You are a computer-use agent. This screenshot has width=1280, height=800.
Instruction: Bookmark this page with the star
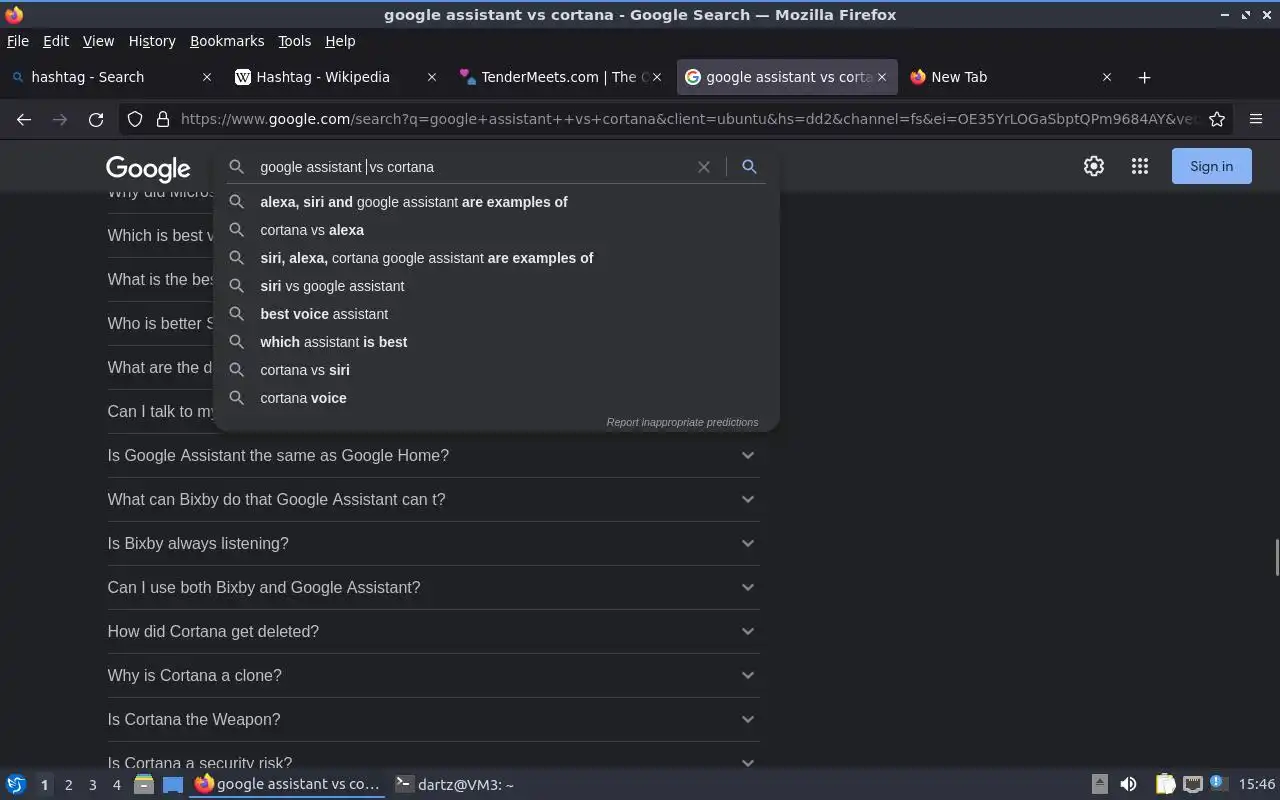tap(1217, 119)
